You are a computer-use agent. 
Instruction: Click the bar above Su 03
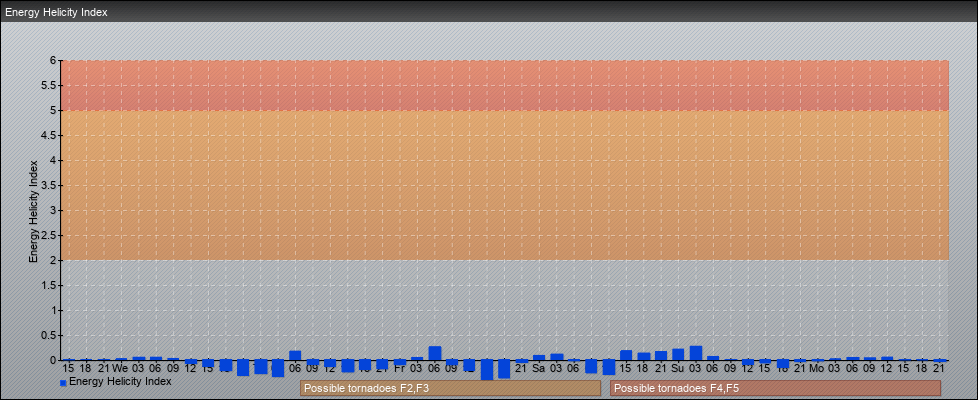(695, 353)
